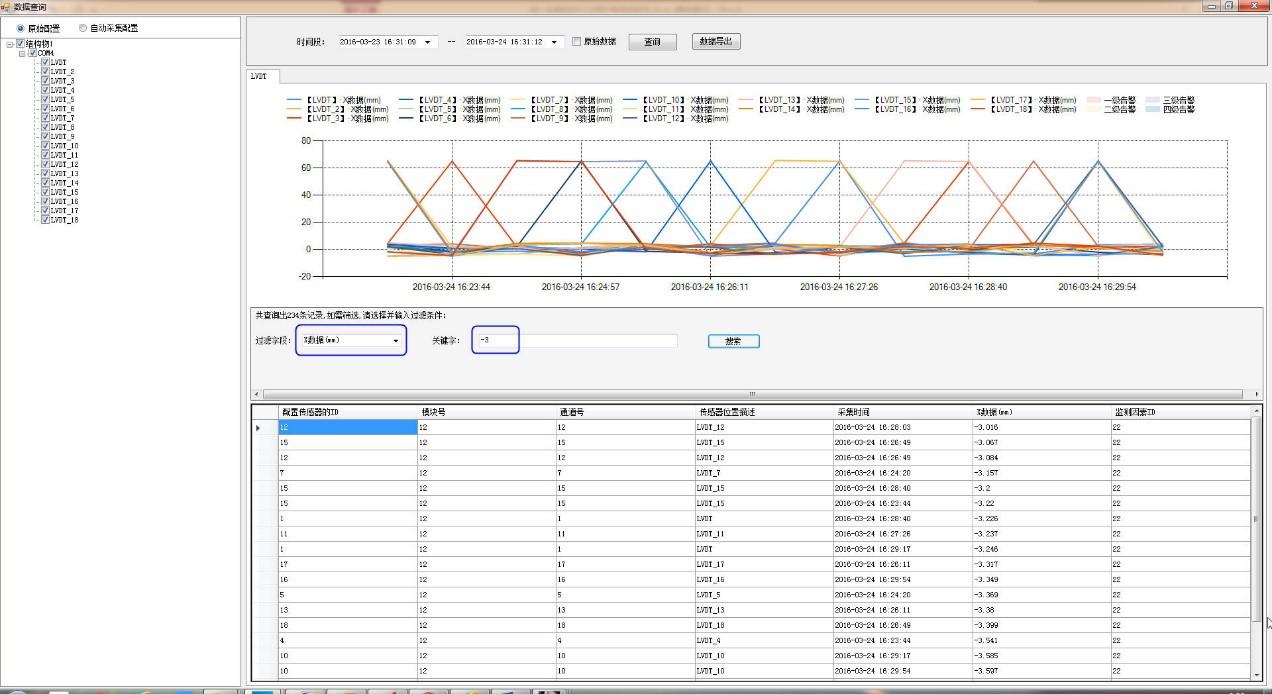Screen dimensions: 1272x694
Task: Uncheck LVDT_16 in the sensor tree
Action: (45, 202)
